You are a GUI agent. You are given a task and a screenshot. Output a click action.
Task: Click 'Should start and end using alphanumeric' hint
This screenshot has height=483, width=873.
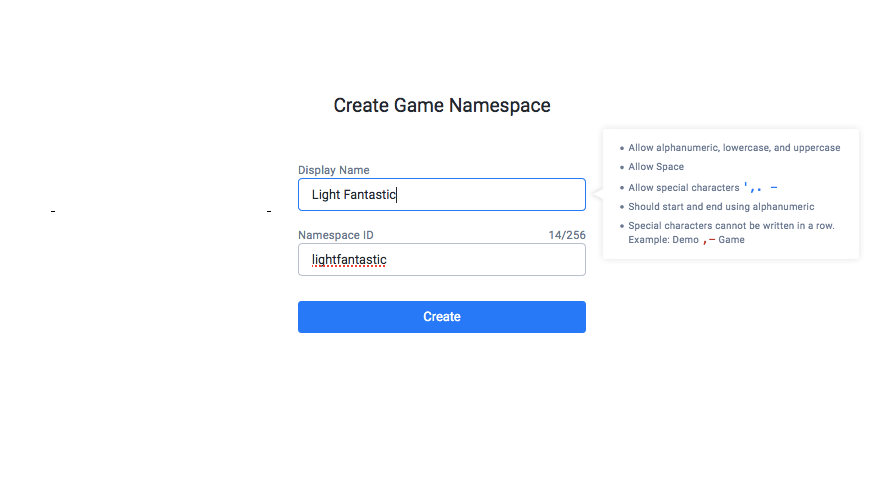tap(721, 206)
